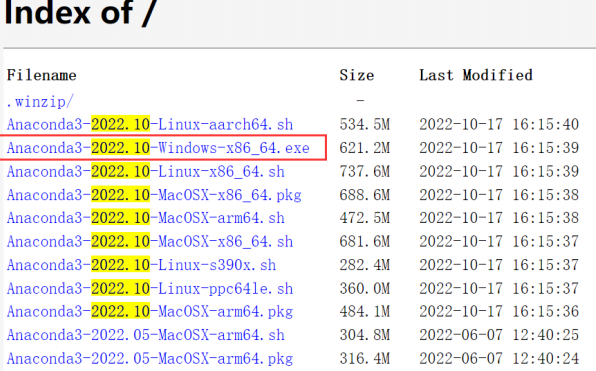Image resolution: width=596 pixels, height=371 pixels.
Task: Open the .winzip/ directory link
Action: [40, 101]
